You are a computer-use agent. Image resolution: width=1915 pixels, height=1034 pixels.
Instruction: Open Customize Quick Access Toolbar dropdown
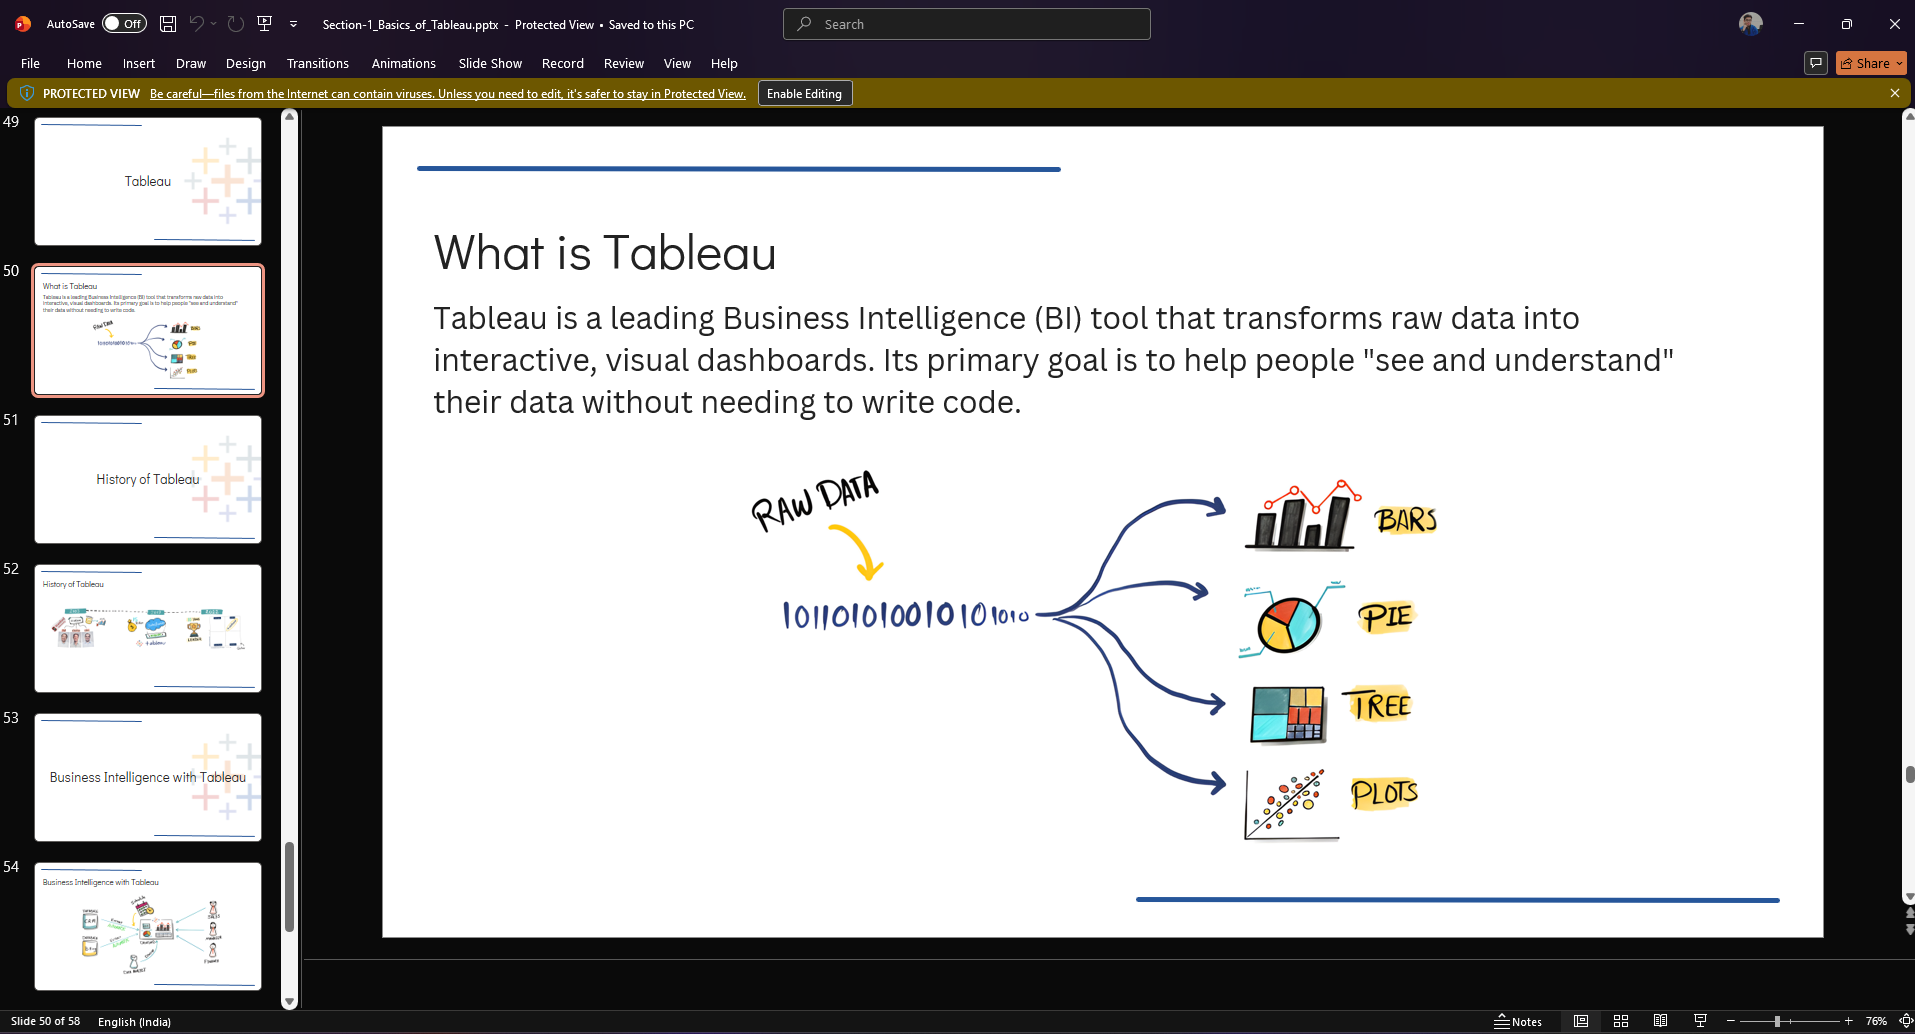[293, 24]
